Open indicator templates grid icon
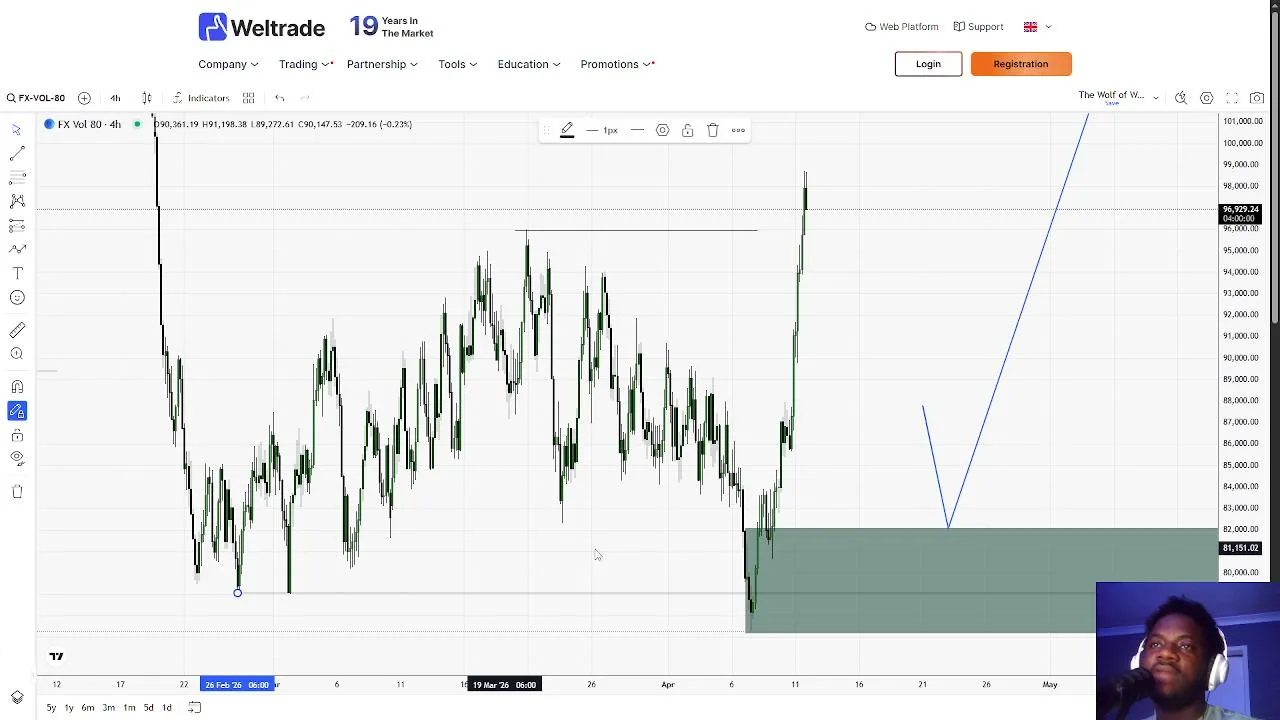Image resolution: width=1280 pixels, height=720 pixels. point(248,98)
